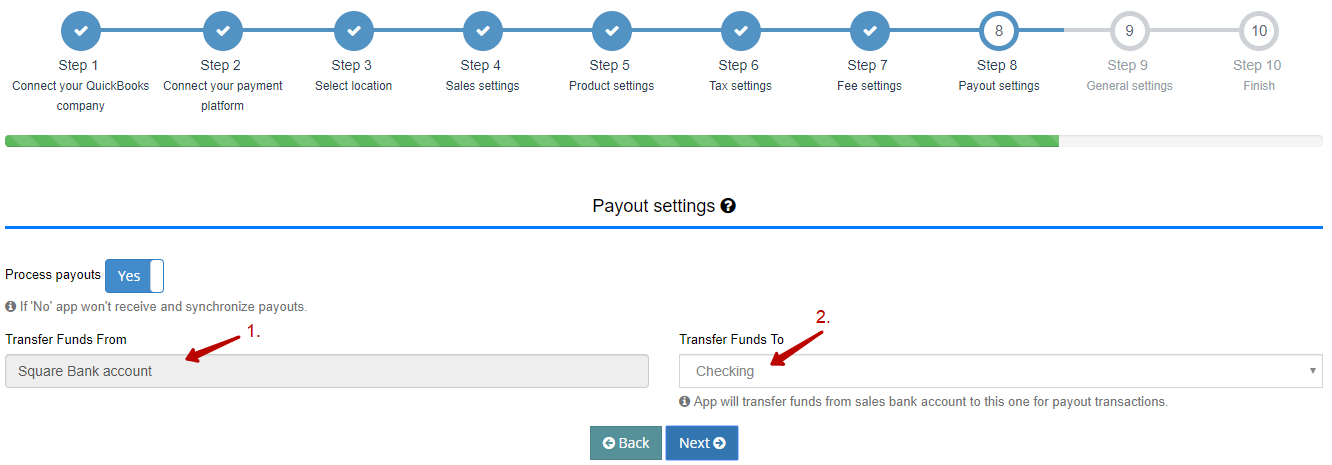Screen dimensions: 1332x465
Task: Click the Step 1 checkmark circle
Action: [81, 31]
